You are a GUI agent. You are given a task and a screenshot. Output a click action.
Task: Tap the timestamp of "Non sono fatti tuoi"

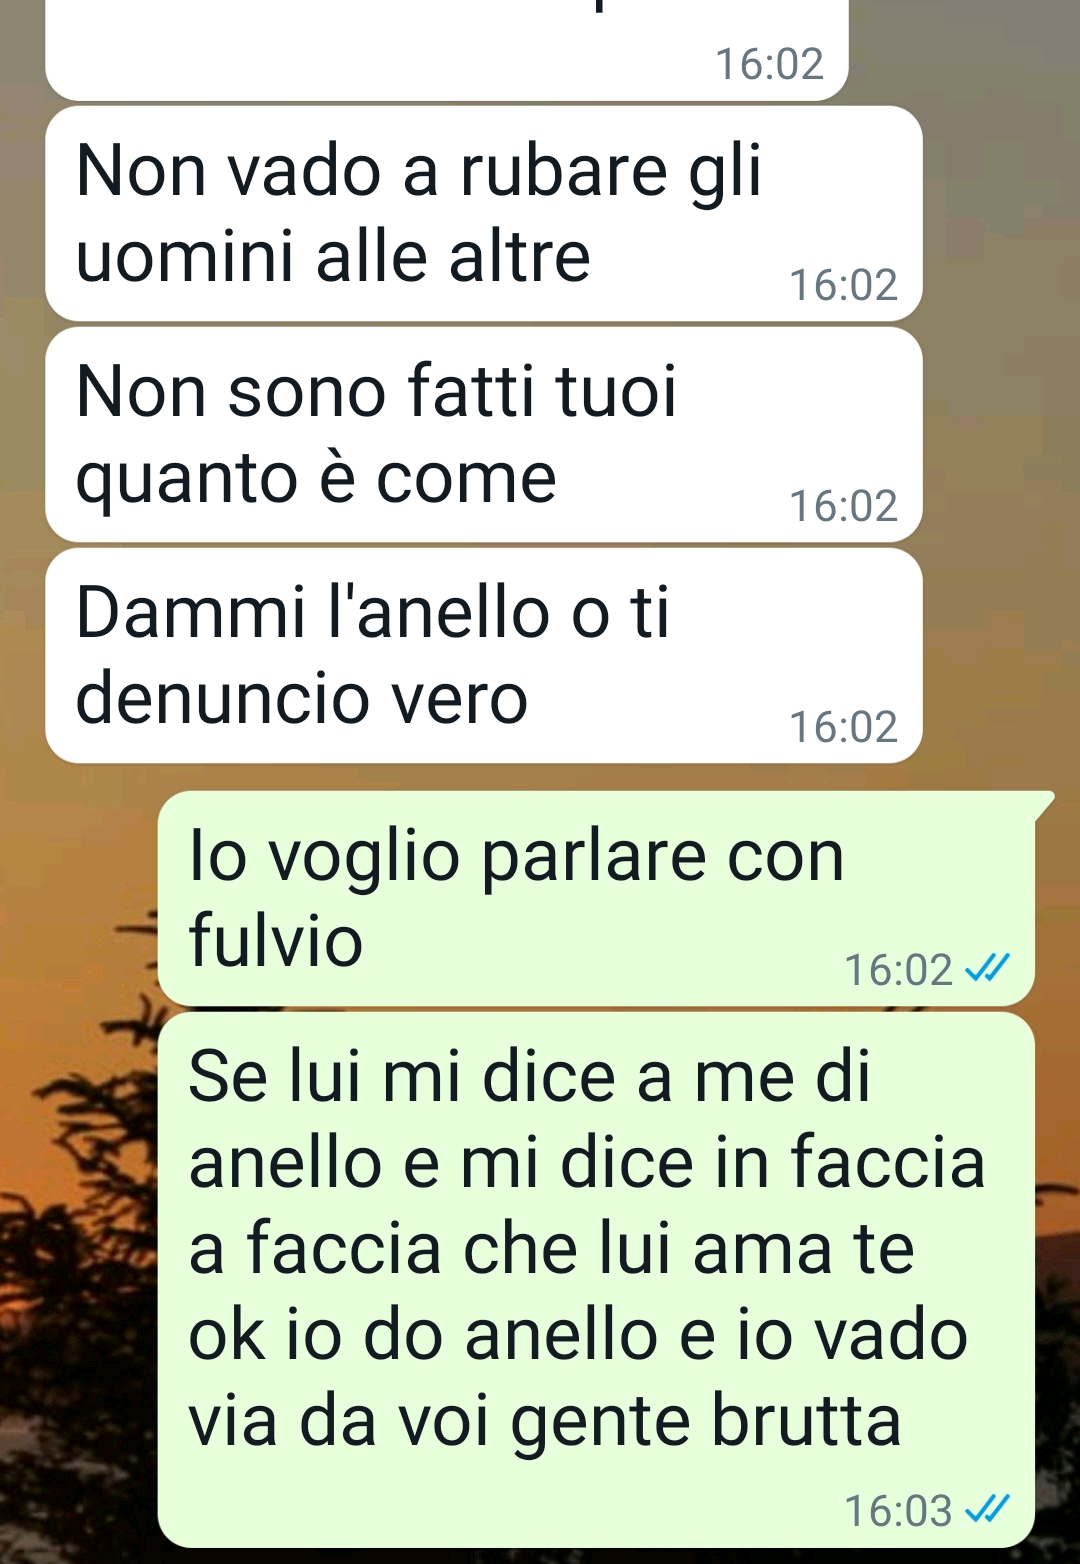pyautogui.click(x=843, y=506)
